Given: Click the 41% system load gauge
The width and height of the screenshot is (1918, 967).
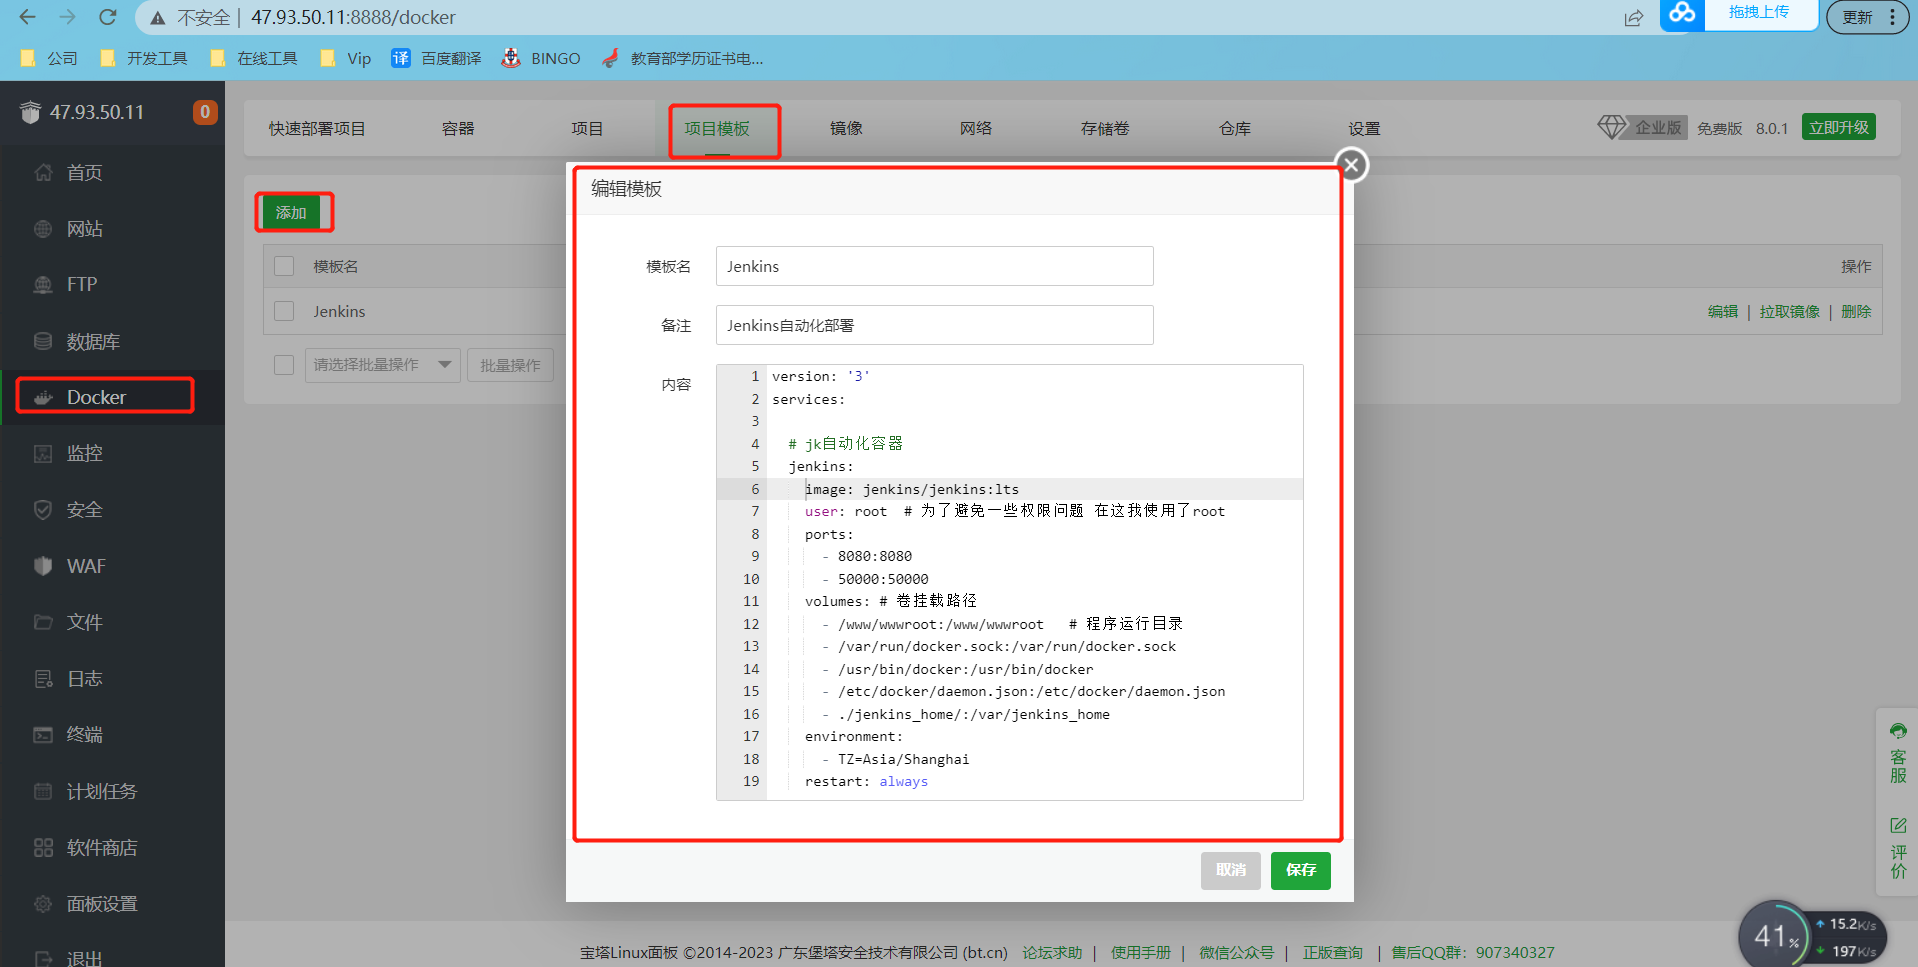Looking at the screenshot, I should (1776, 936).
